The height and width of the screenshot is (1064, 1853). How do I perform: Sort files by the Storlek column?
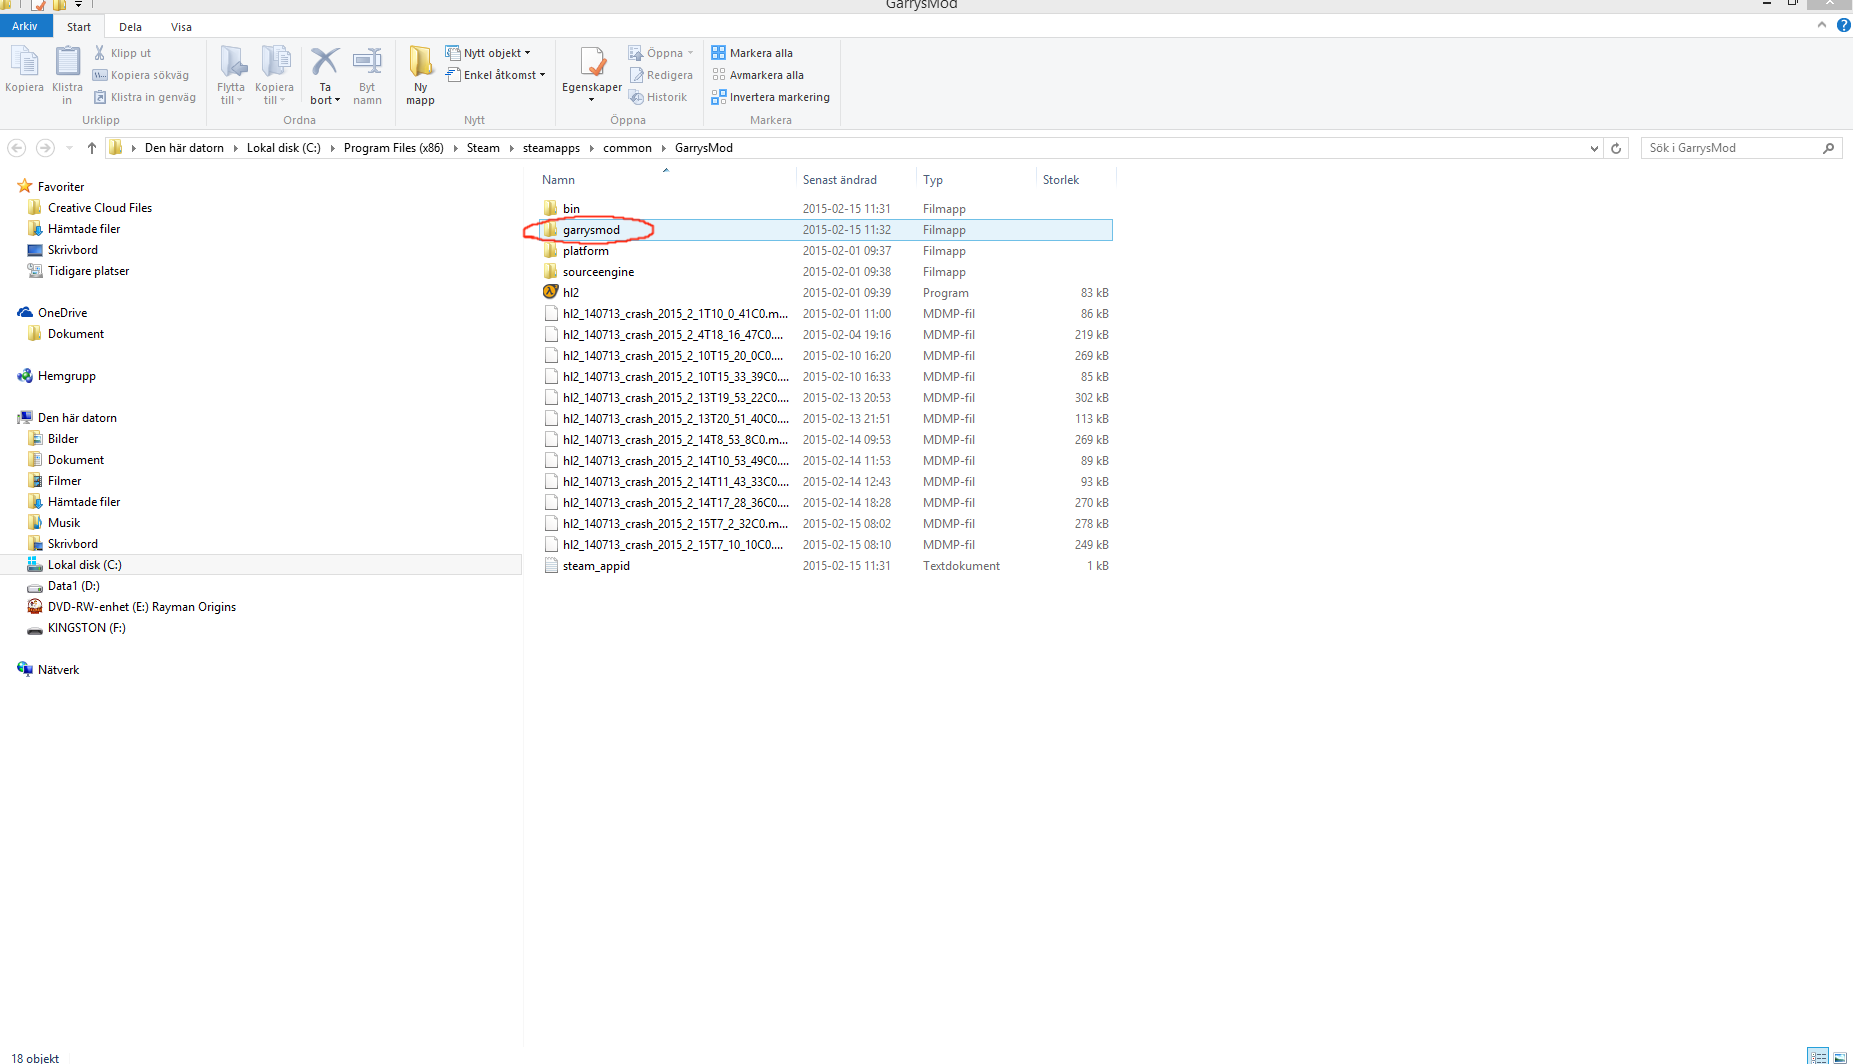(x=1076, y=180)
